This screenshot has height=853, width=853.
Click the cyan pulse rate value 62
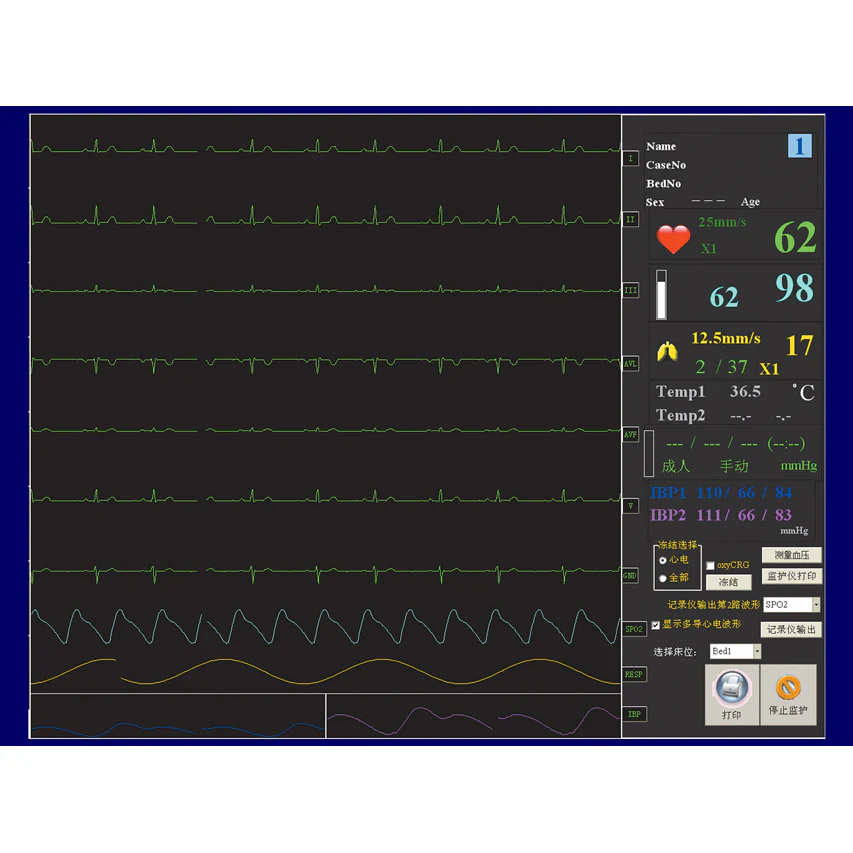[724, 298]
